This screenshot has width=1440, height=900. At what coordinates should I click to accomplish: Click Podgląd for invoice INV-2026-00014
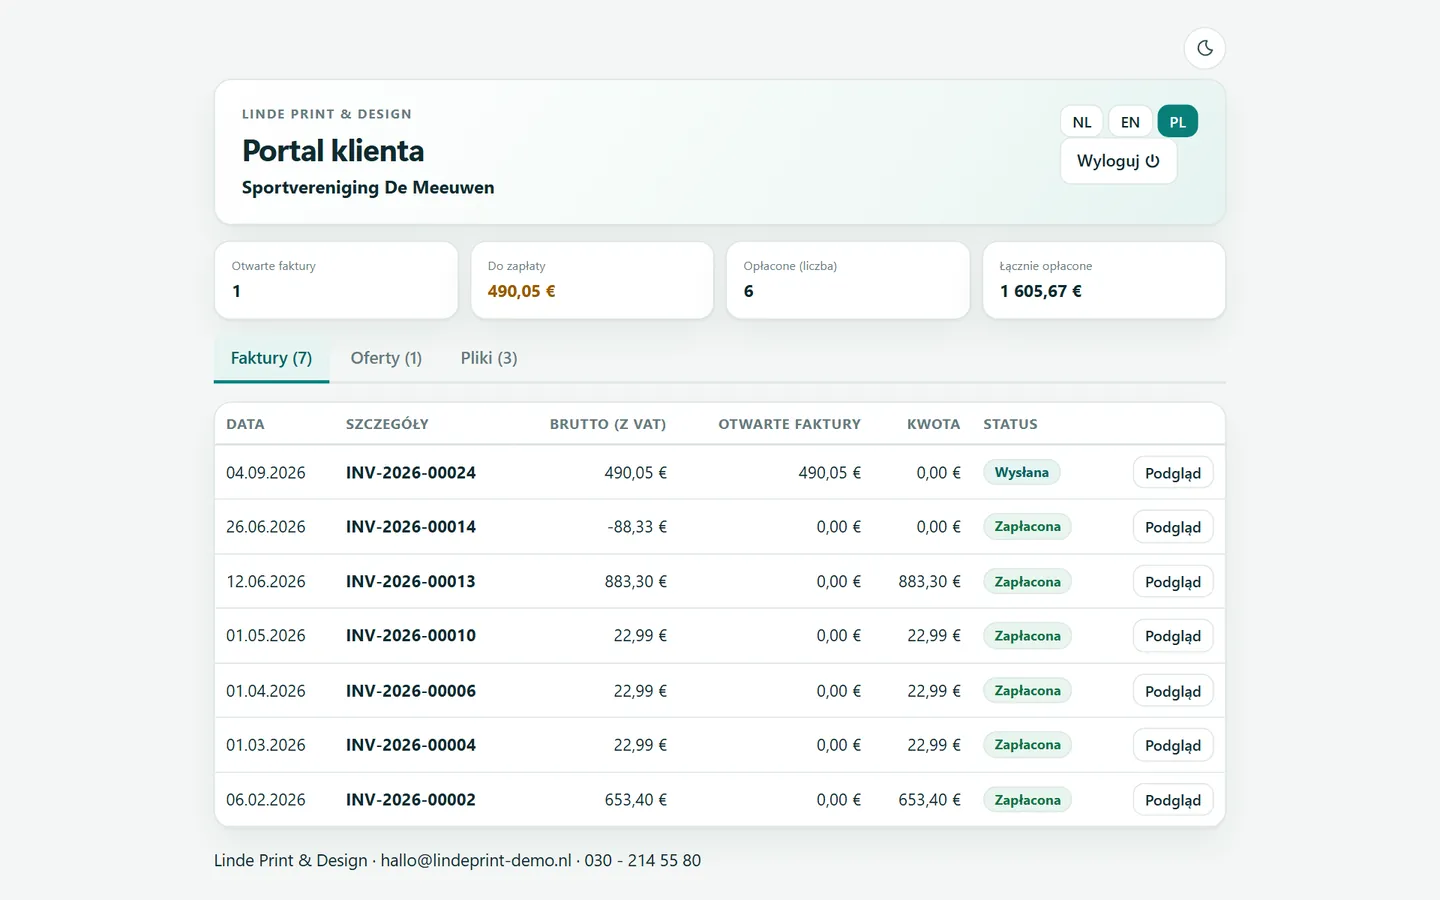coord(1173,527)
